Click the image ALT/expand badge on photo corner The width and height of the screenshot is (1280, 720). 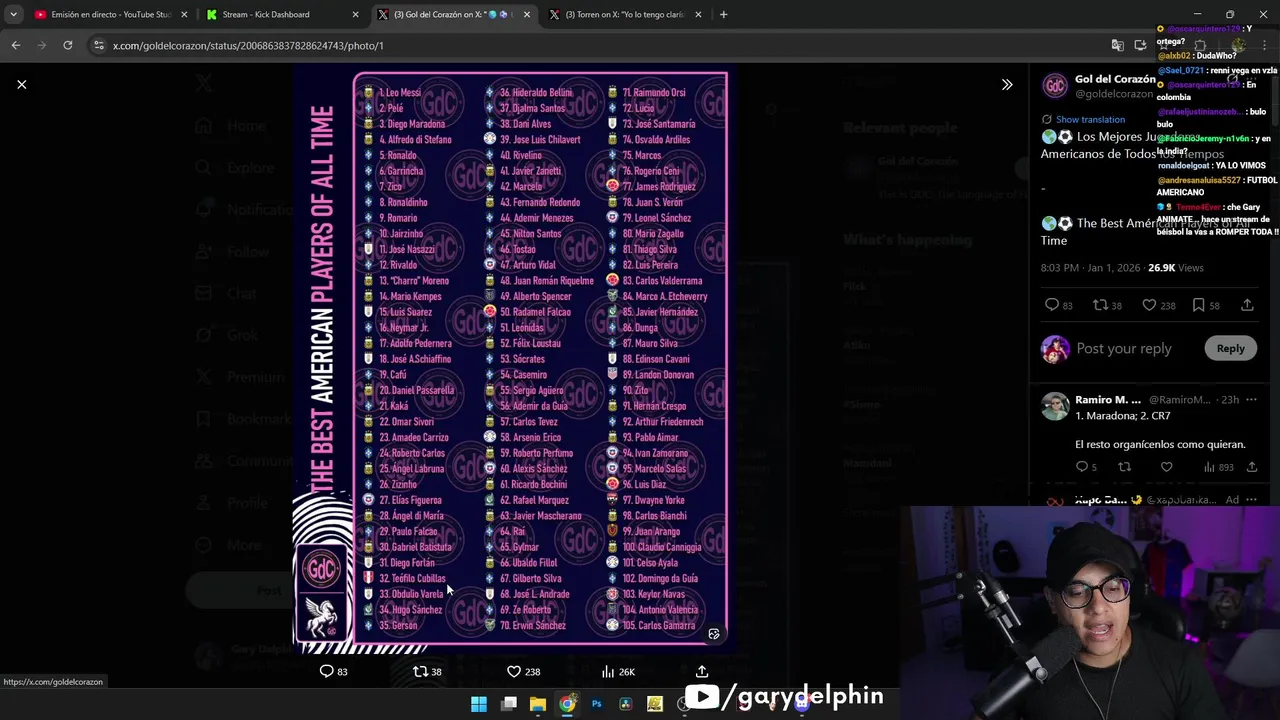tap(714, 634)
